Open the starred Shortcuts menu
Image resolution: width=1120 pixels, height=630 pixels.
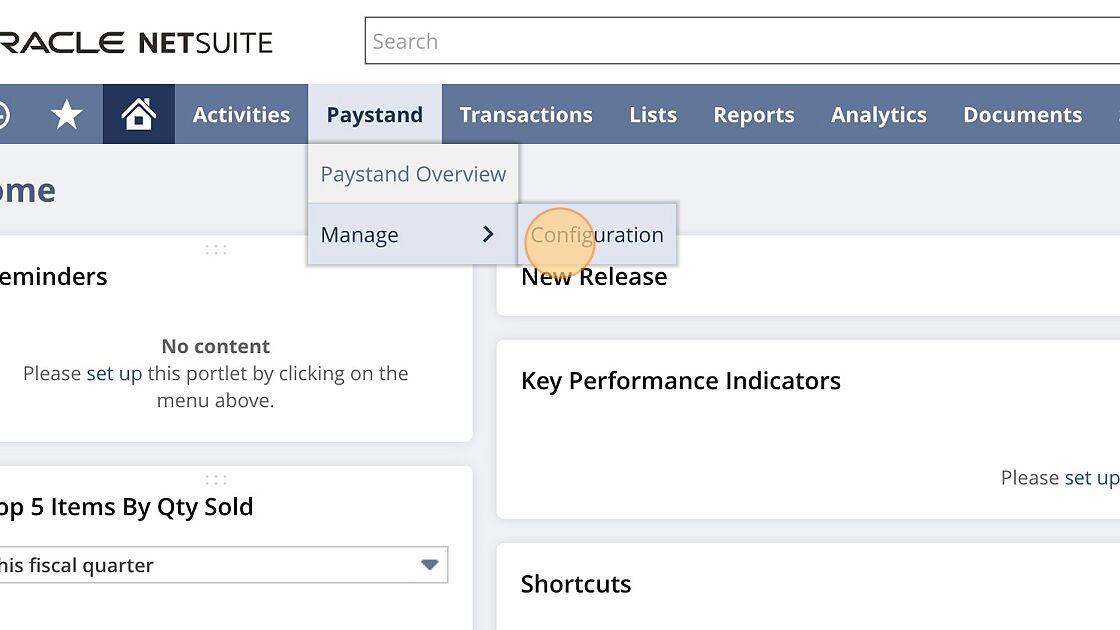coord(66,114)
